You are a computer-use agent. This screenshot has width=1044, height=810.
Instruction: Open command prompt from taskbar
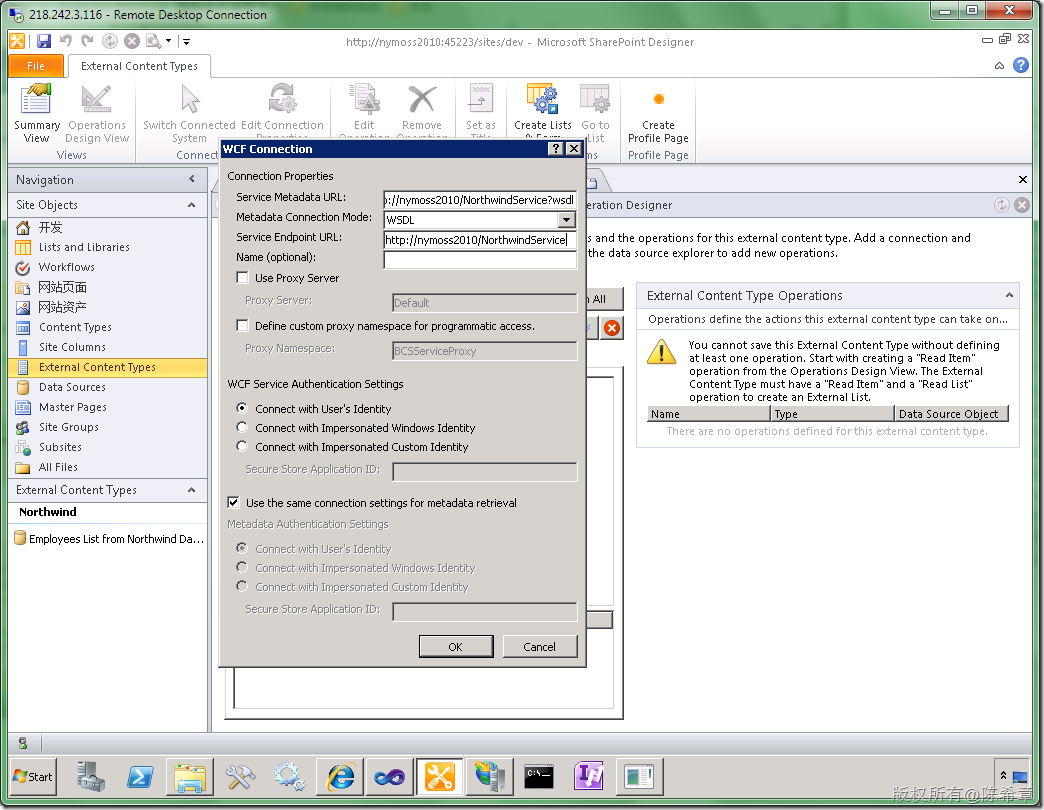point(539,777)
